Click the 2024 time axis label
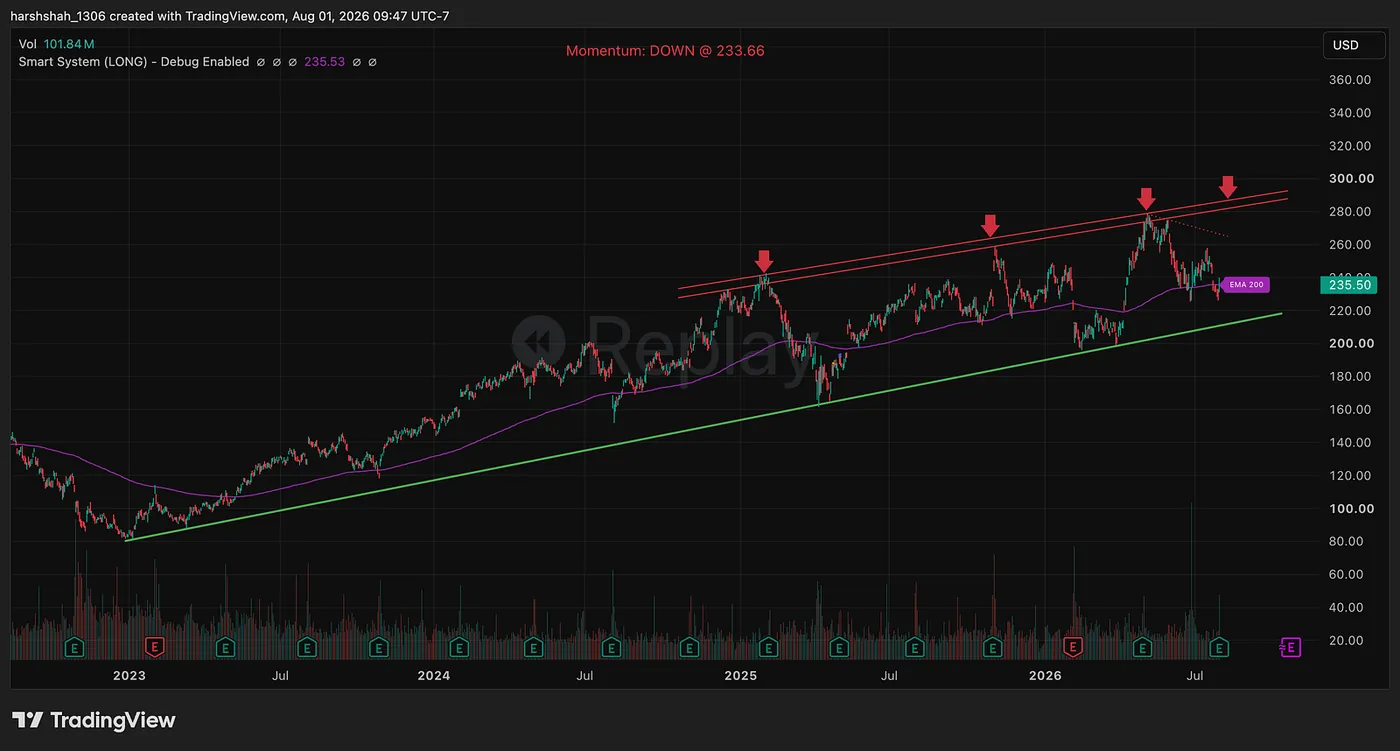This screenshot has height=751, width=1400. pyautogui.click(x=434, y=677)
